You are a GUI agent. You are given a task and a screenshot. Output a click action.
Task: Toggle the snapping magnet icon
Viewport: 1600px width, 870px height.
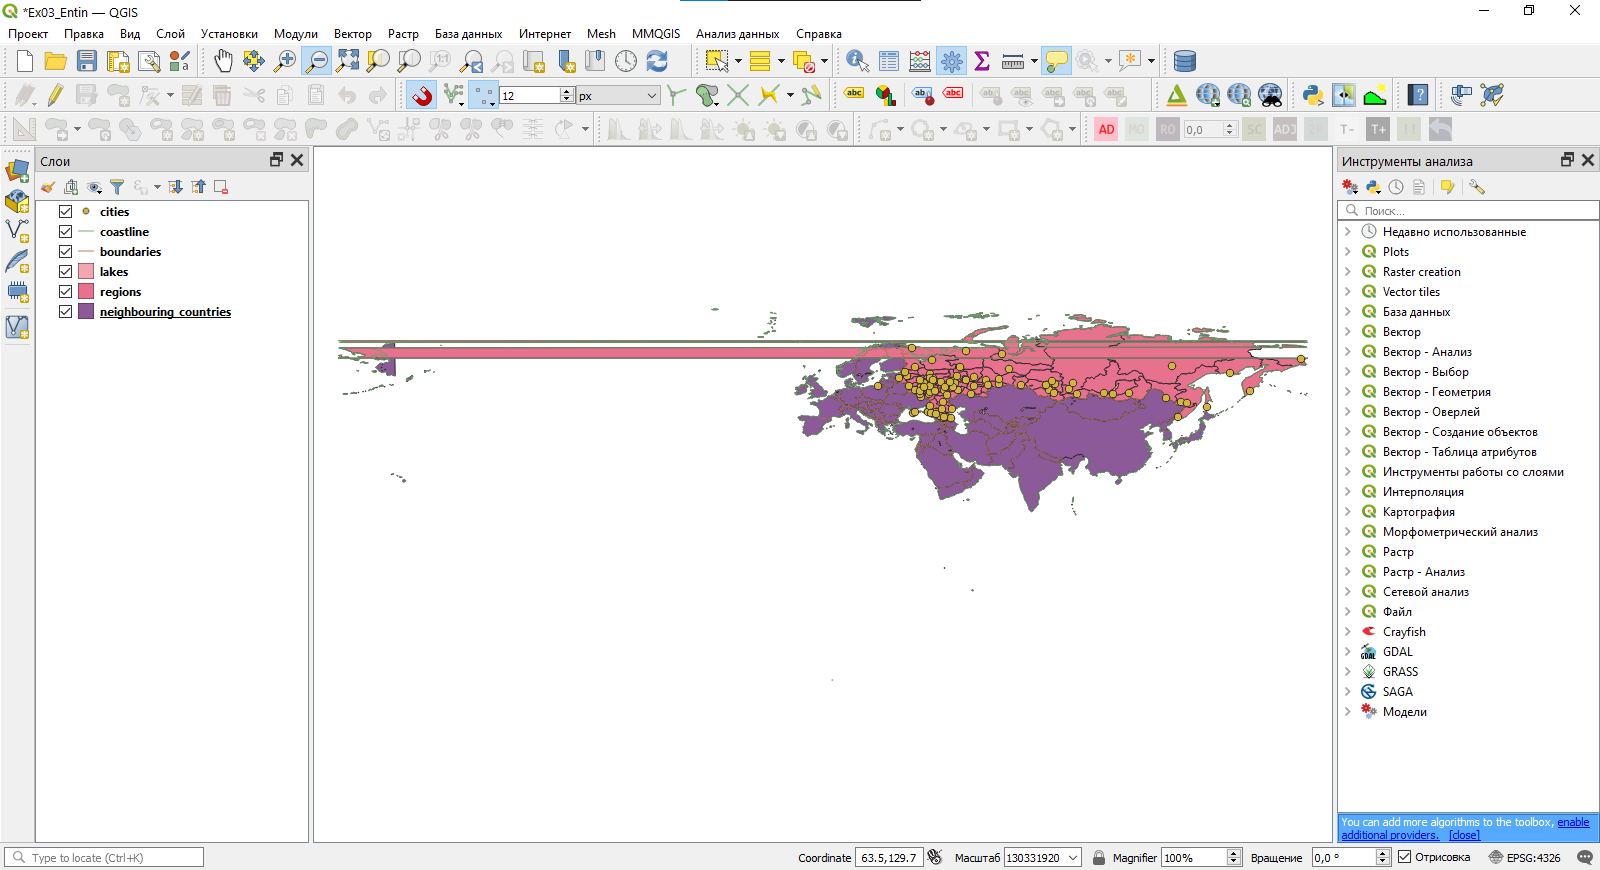click(x=422, y=95)
